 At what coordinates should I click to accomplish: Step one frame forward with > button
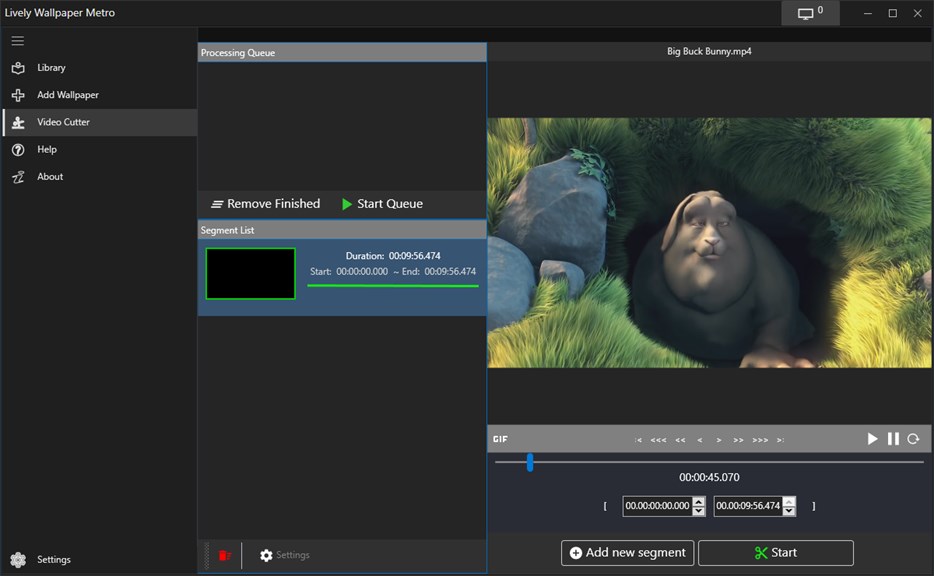(x=719, y=440)
